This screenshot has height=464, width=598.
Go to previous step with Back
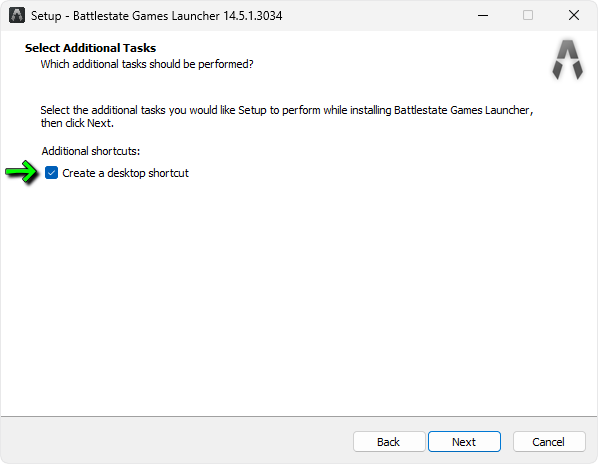point(389,442)
